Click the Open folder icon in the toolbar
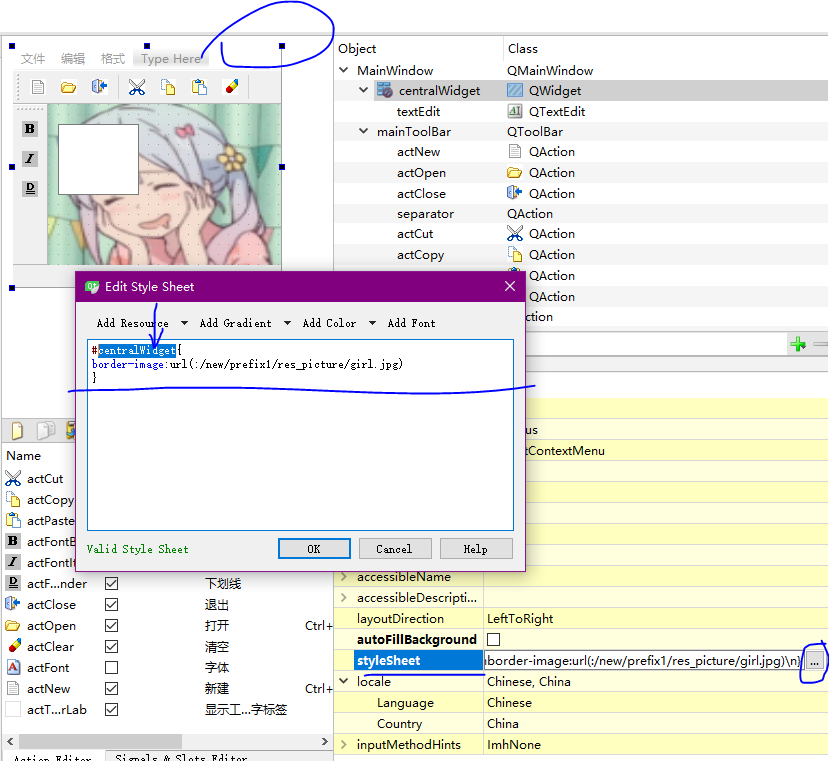829x761 pixels. click(x=66, y=87)
